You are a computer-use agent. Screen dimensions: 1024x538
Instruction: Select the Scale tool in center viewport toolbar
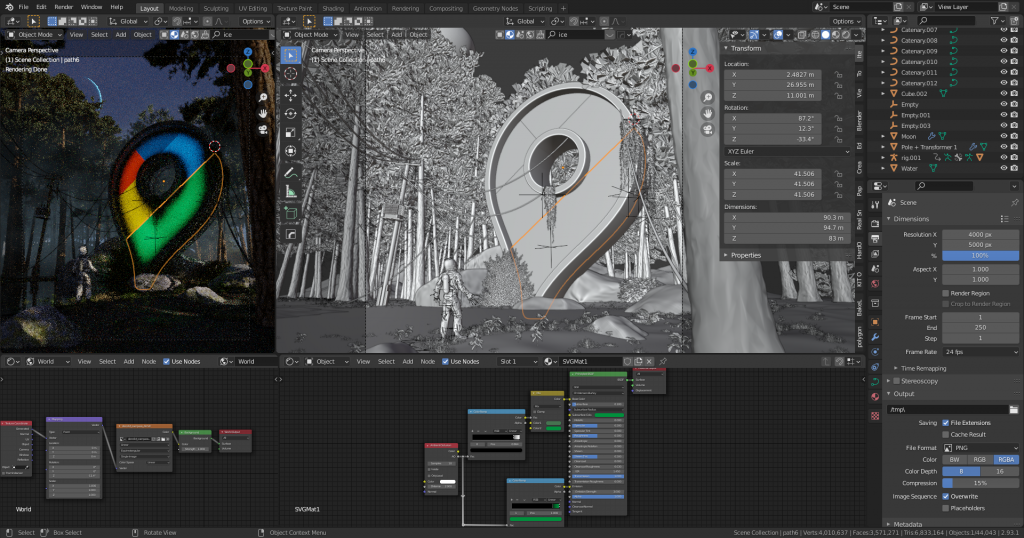291,133
